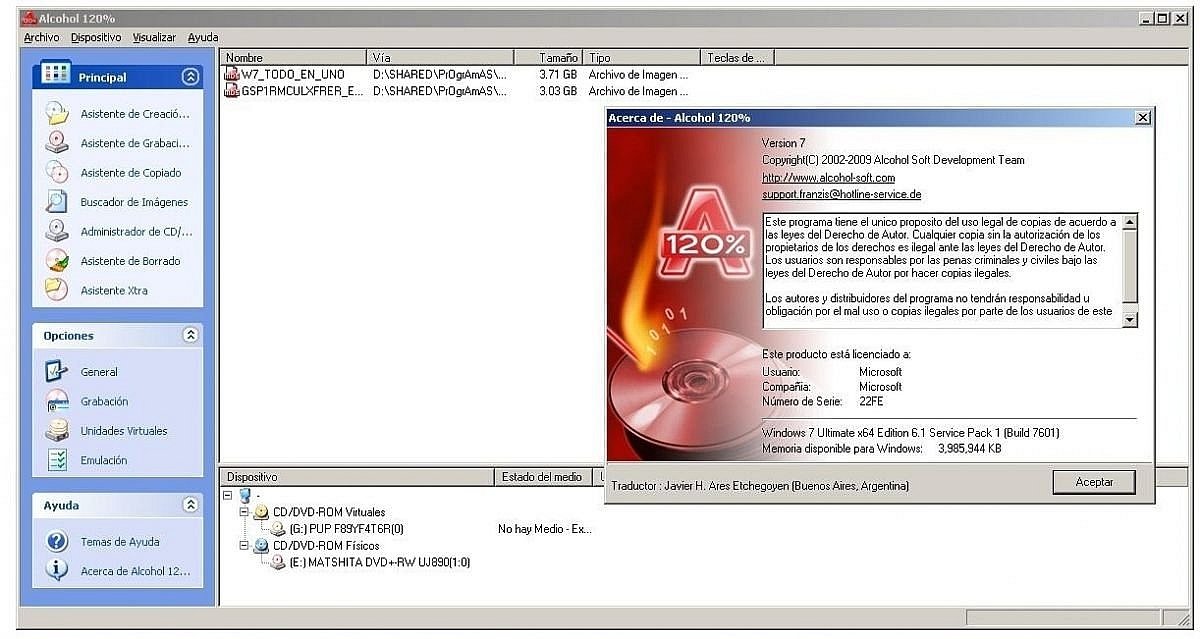The image size is (1200, 639).
Task: Sort by Tamaño column header
Action: click(x=549, y=58)
